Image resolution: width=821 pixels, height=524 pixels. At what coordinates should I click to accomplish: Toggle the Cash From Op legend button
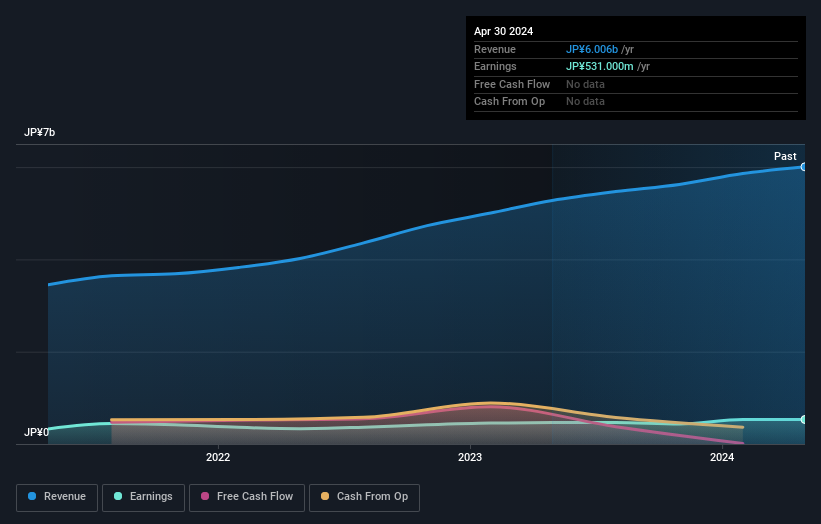click(364, 497)
